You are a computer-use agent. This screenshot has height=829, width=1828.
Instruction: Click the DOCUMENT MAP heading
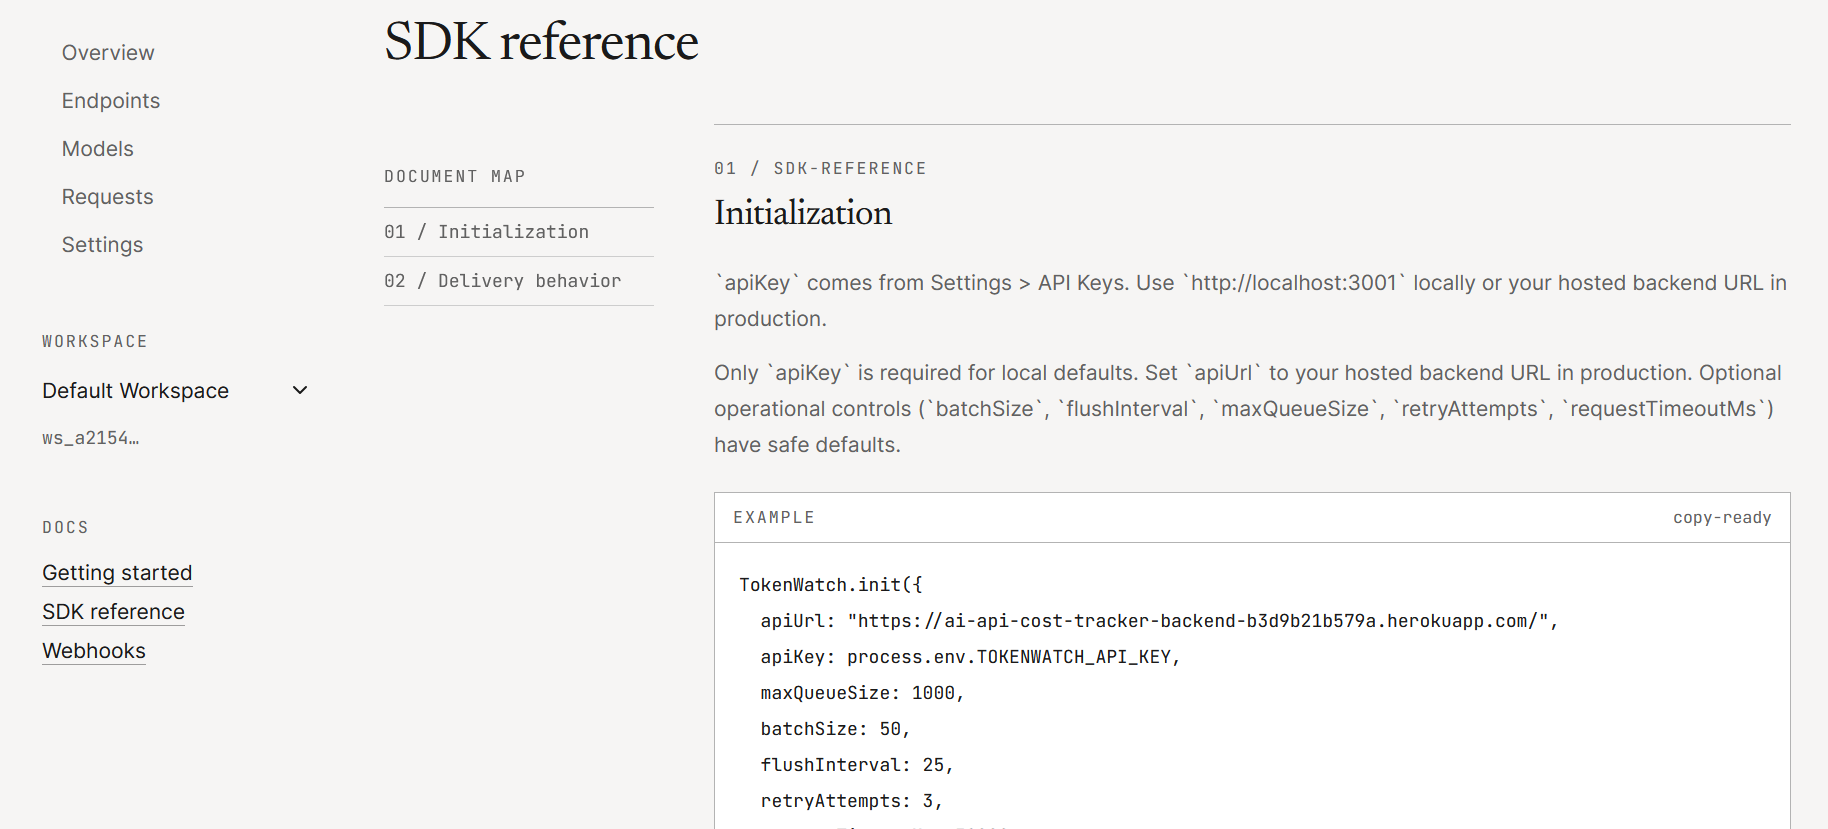455,177
